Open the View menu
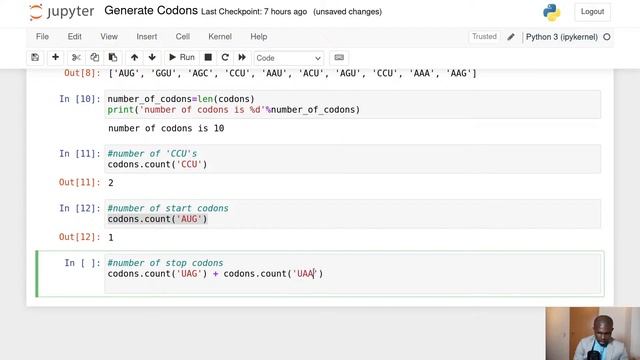The image size is (640, 360). coord(109,37)
